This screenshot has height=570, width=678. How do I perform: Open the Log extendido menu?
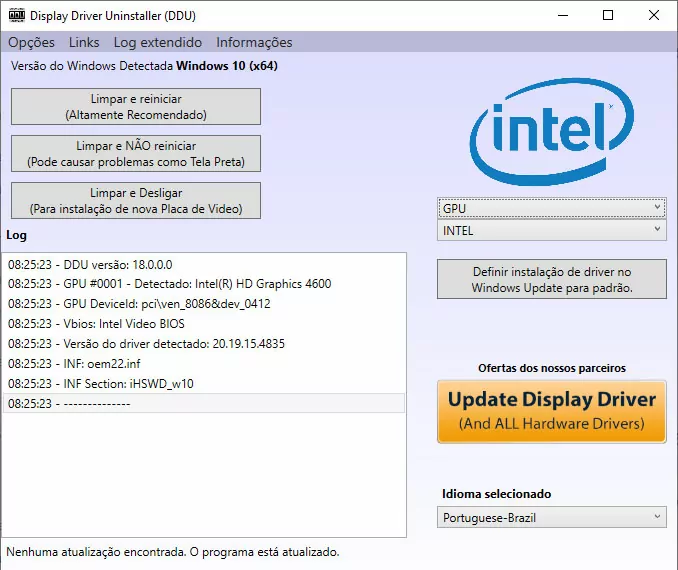pyautogui.click(x=158, y=42)
